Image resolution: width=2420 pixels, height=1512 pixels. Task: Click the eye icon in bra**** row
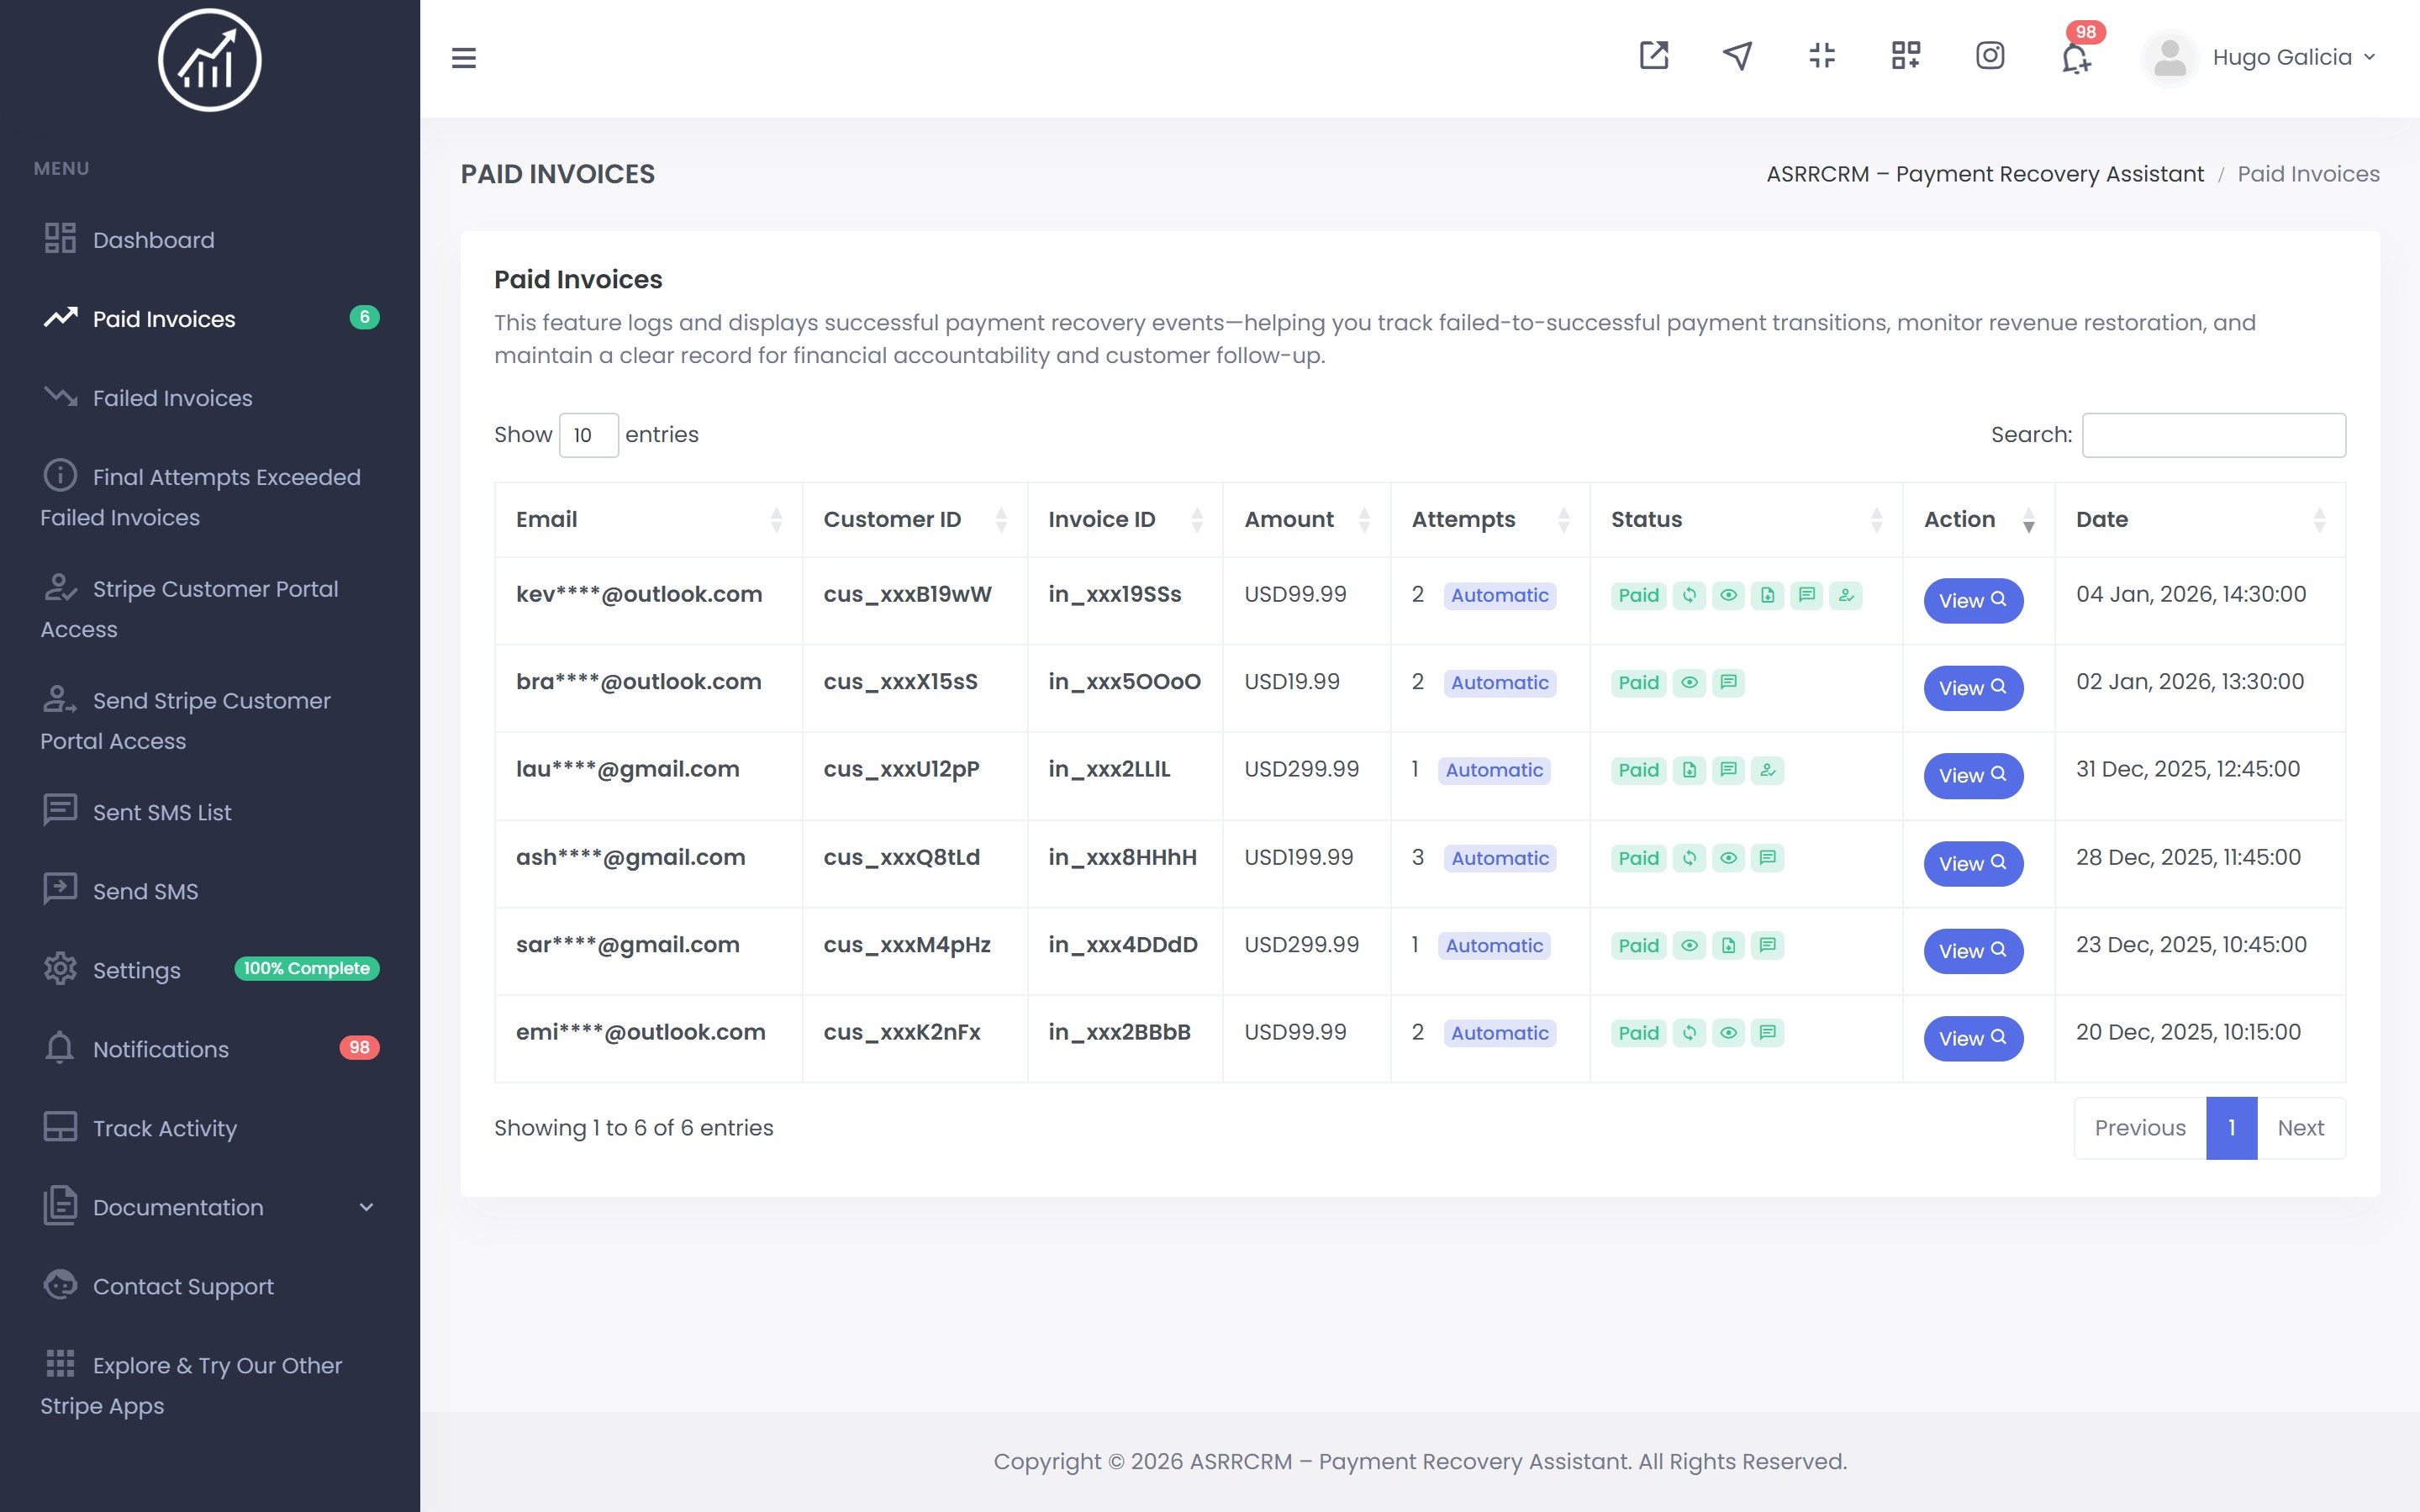1689,683
